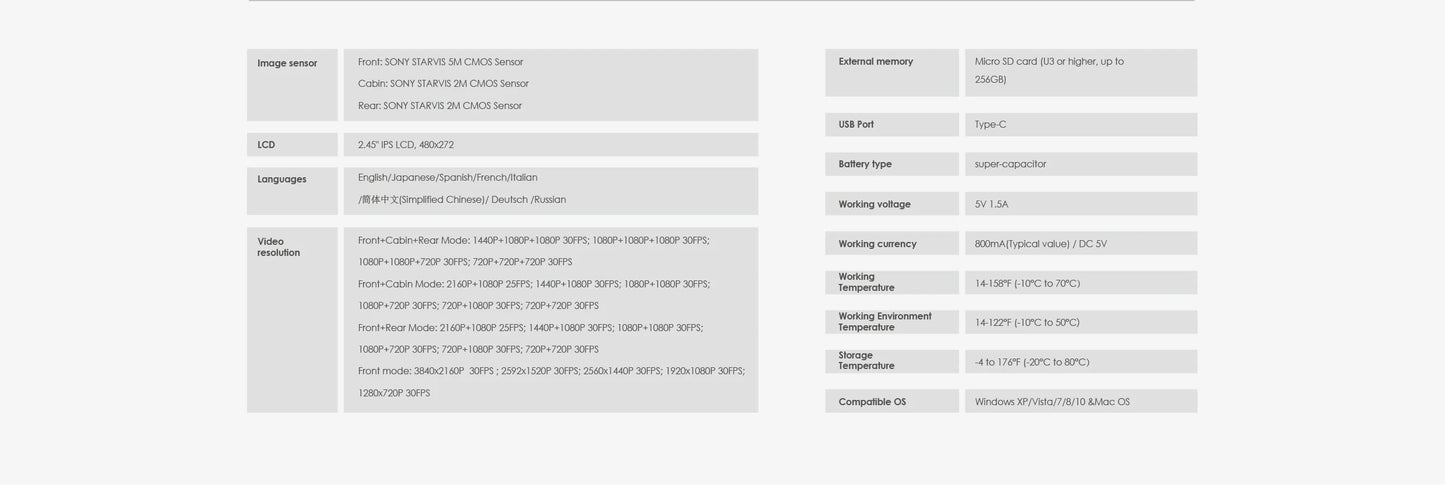Viewport: 1445px width, 485px height.
Task: Select the Front+Cabin+Rear Mode resolution line
Action: pyautogui.click(x=534, y=241)
